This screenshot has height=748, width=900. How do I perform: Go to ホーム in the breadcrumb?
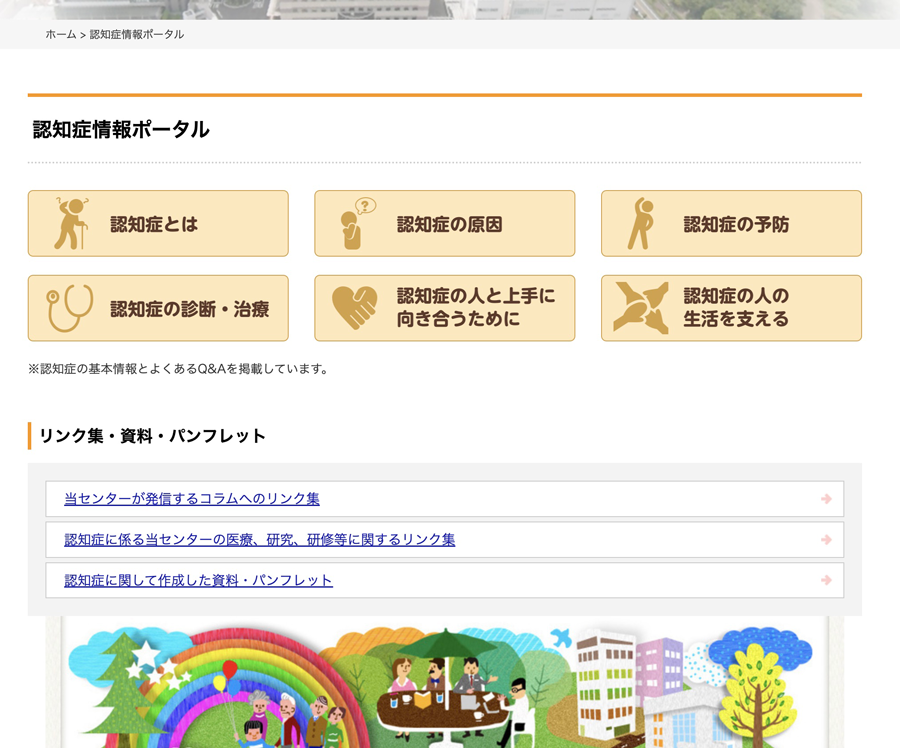pyautogui.click(x=60, y=34)
